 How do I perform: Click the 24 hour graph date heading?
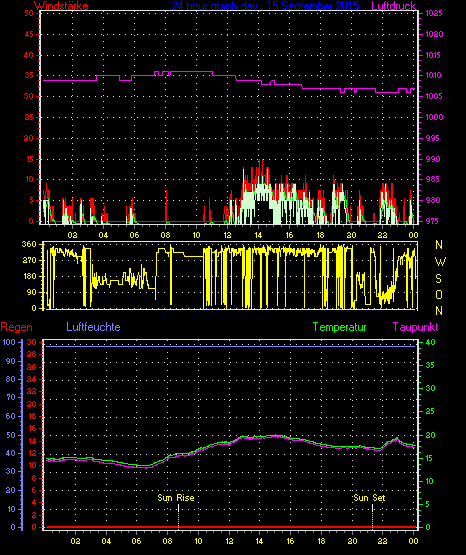265,5
